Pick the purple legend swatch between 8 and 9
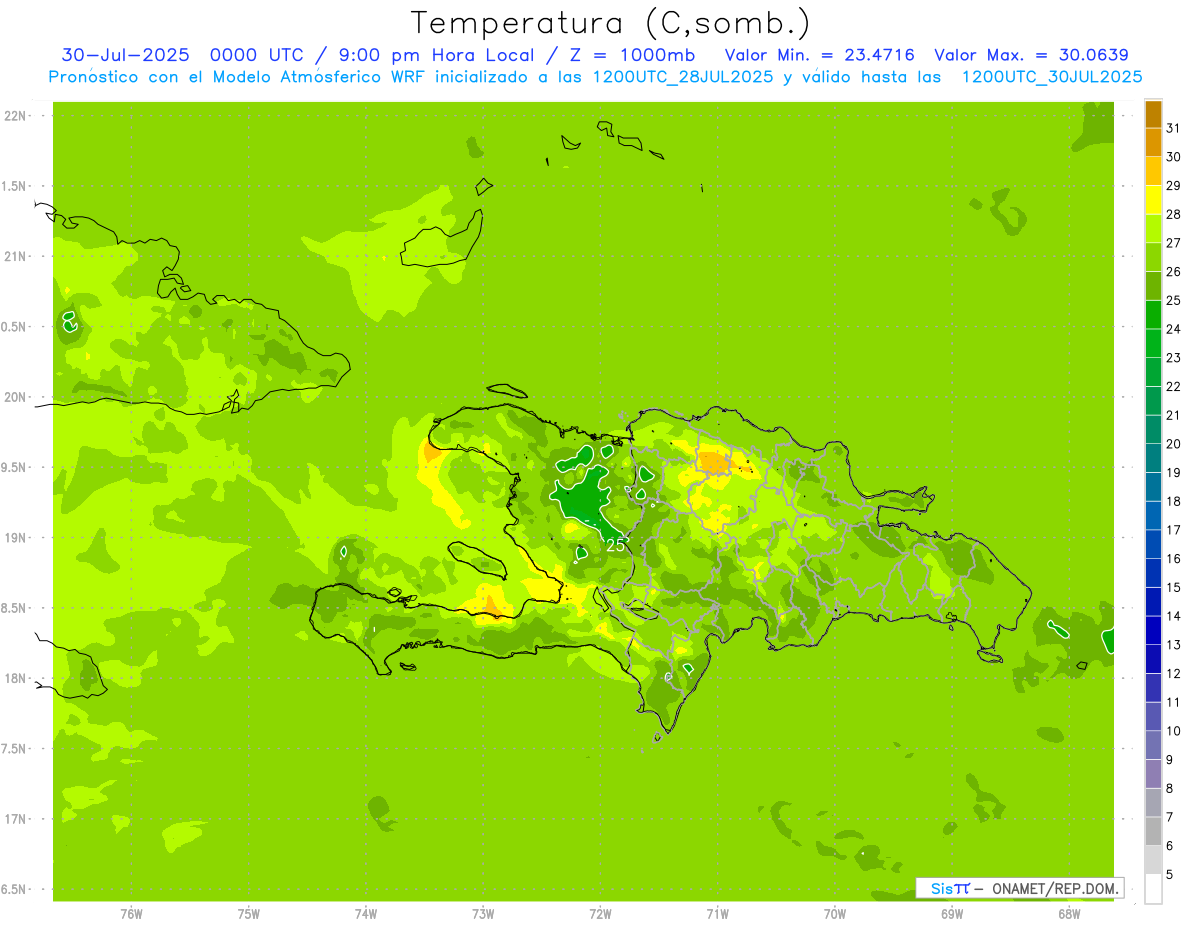Image resolution: width=1200 pixels, height=927 pixels. 1153,774
